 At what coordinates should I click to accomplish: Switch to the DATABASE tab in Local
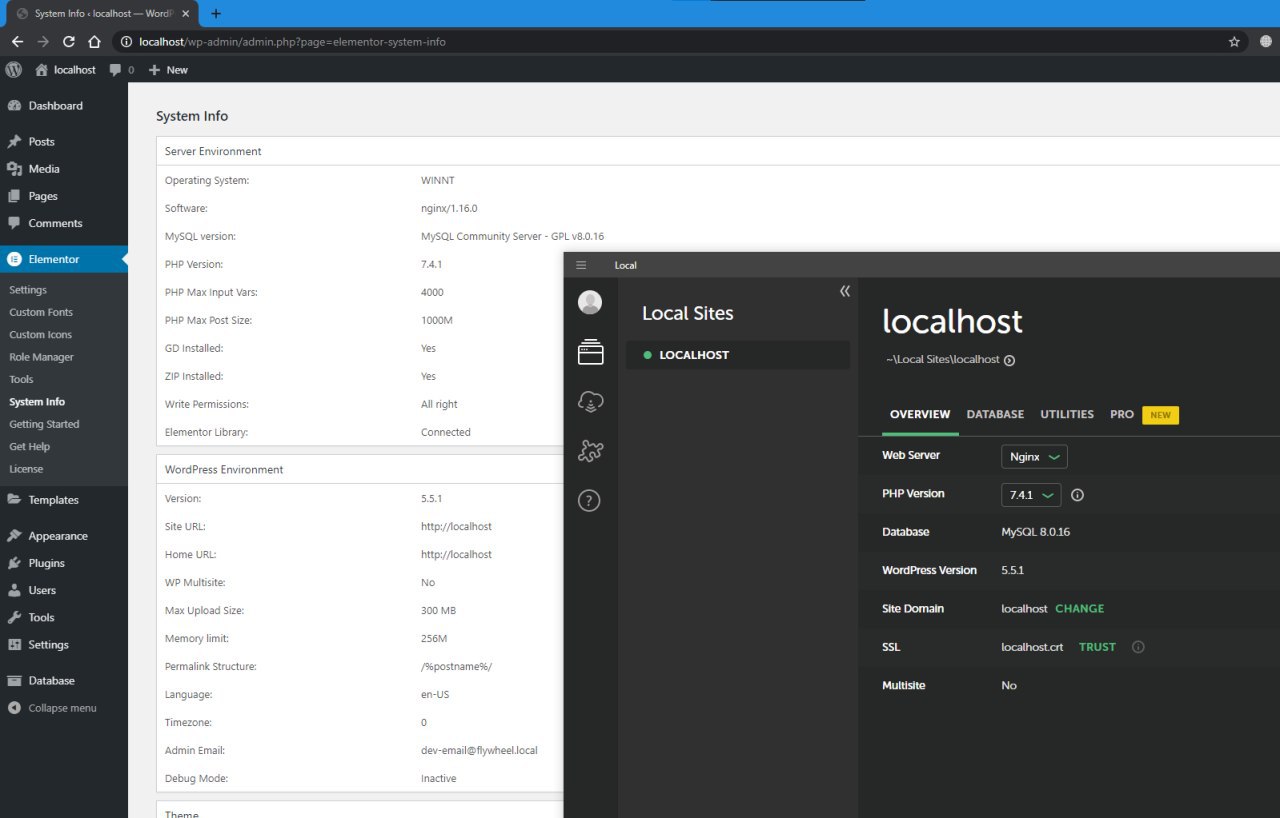[995, 414]
